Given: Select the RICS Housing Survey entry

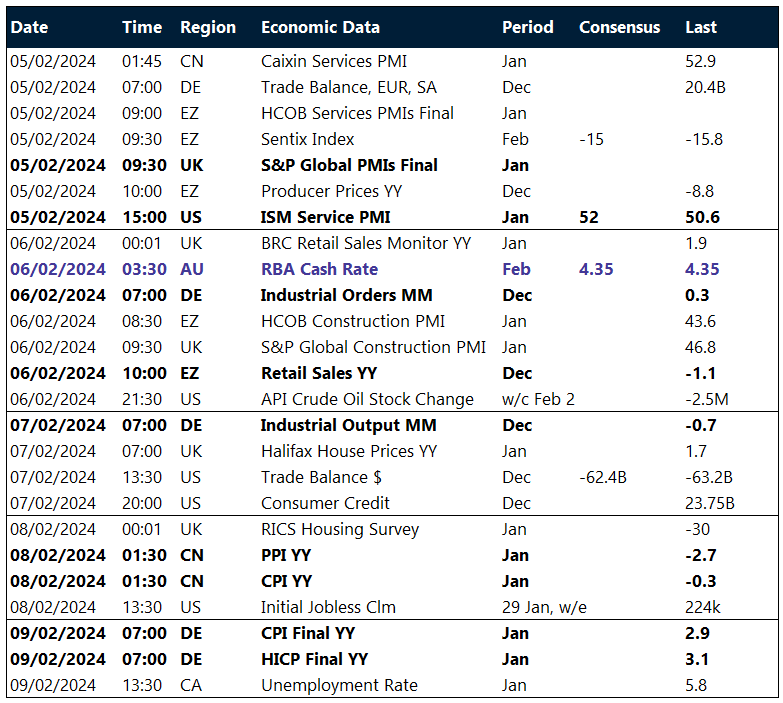Looking at the screenshot, I should pyautogui.click(x=340, y=529).
